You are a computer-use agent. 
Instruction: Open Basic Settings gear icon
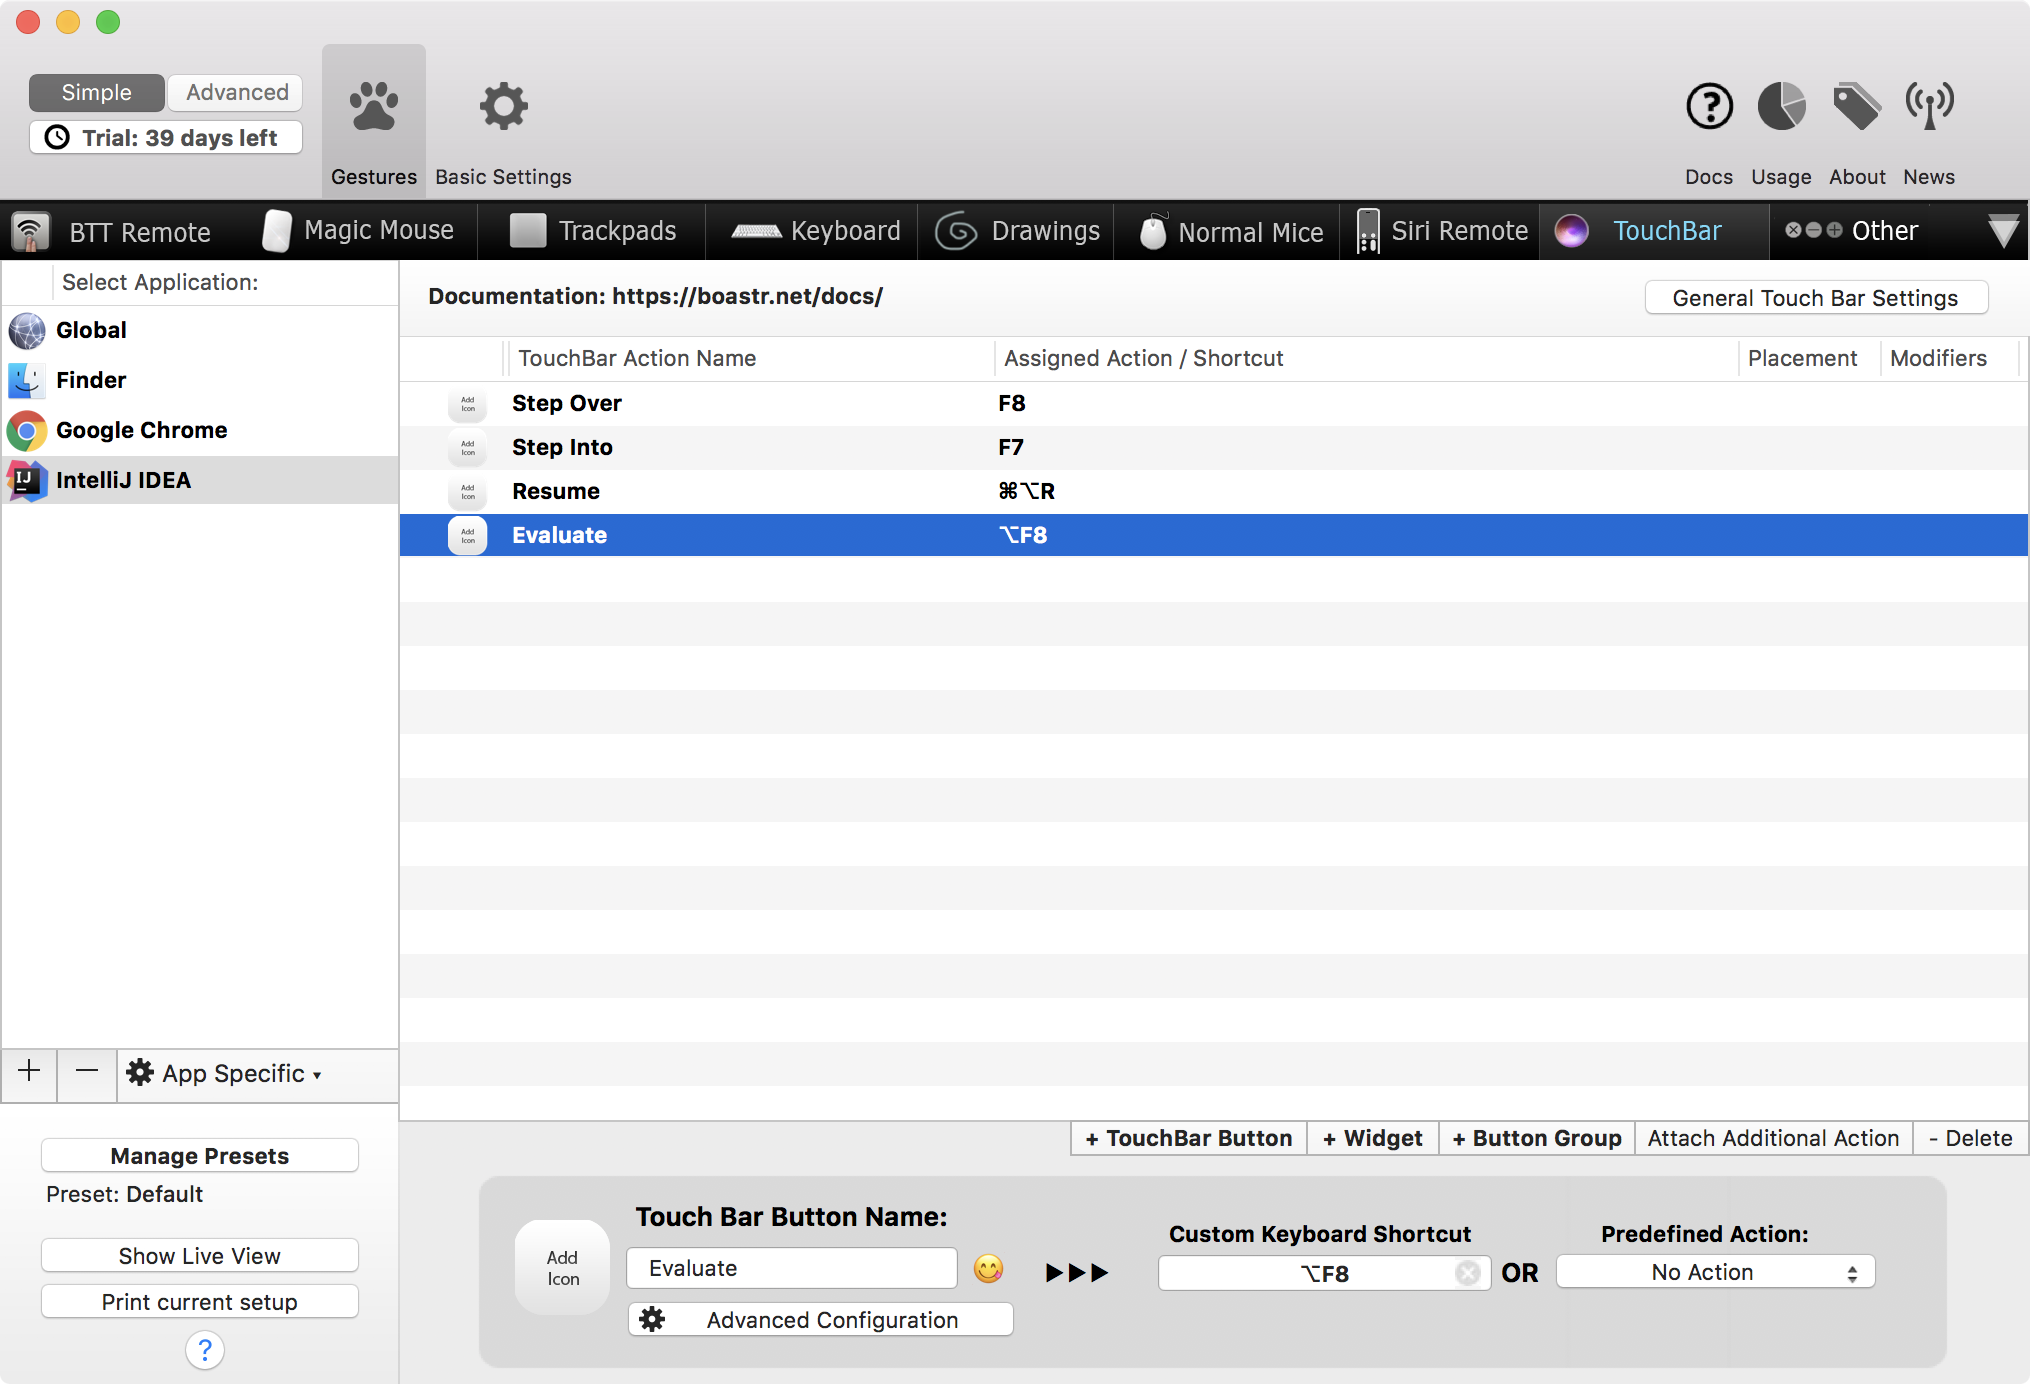click(503, 107)
